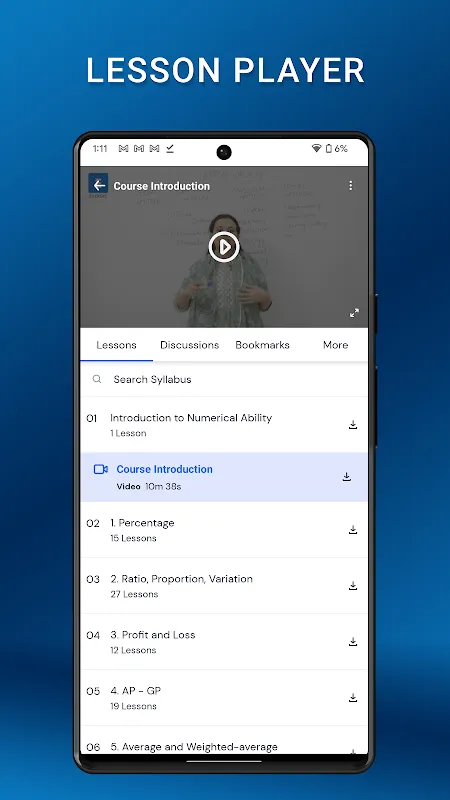The width and height of the screenshot is (450, 800).
Task: Open the three-dot overflow menu
Action: pyautogui.click(x=351, y=185)
